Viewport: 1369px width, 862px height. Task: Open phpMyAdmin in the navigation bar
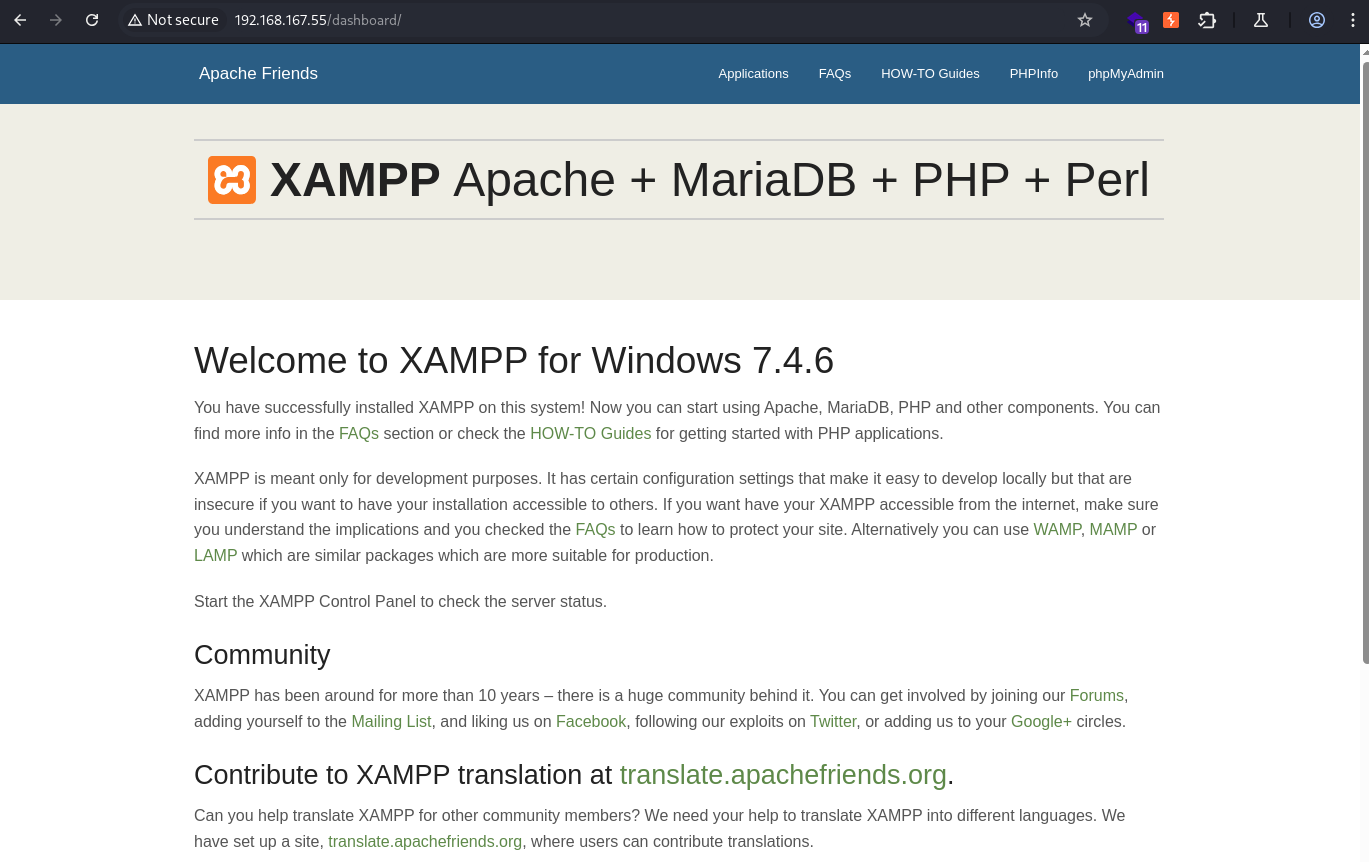pos(1126,74)
